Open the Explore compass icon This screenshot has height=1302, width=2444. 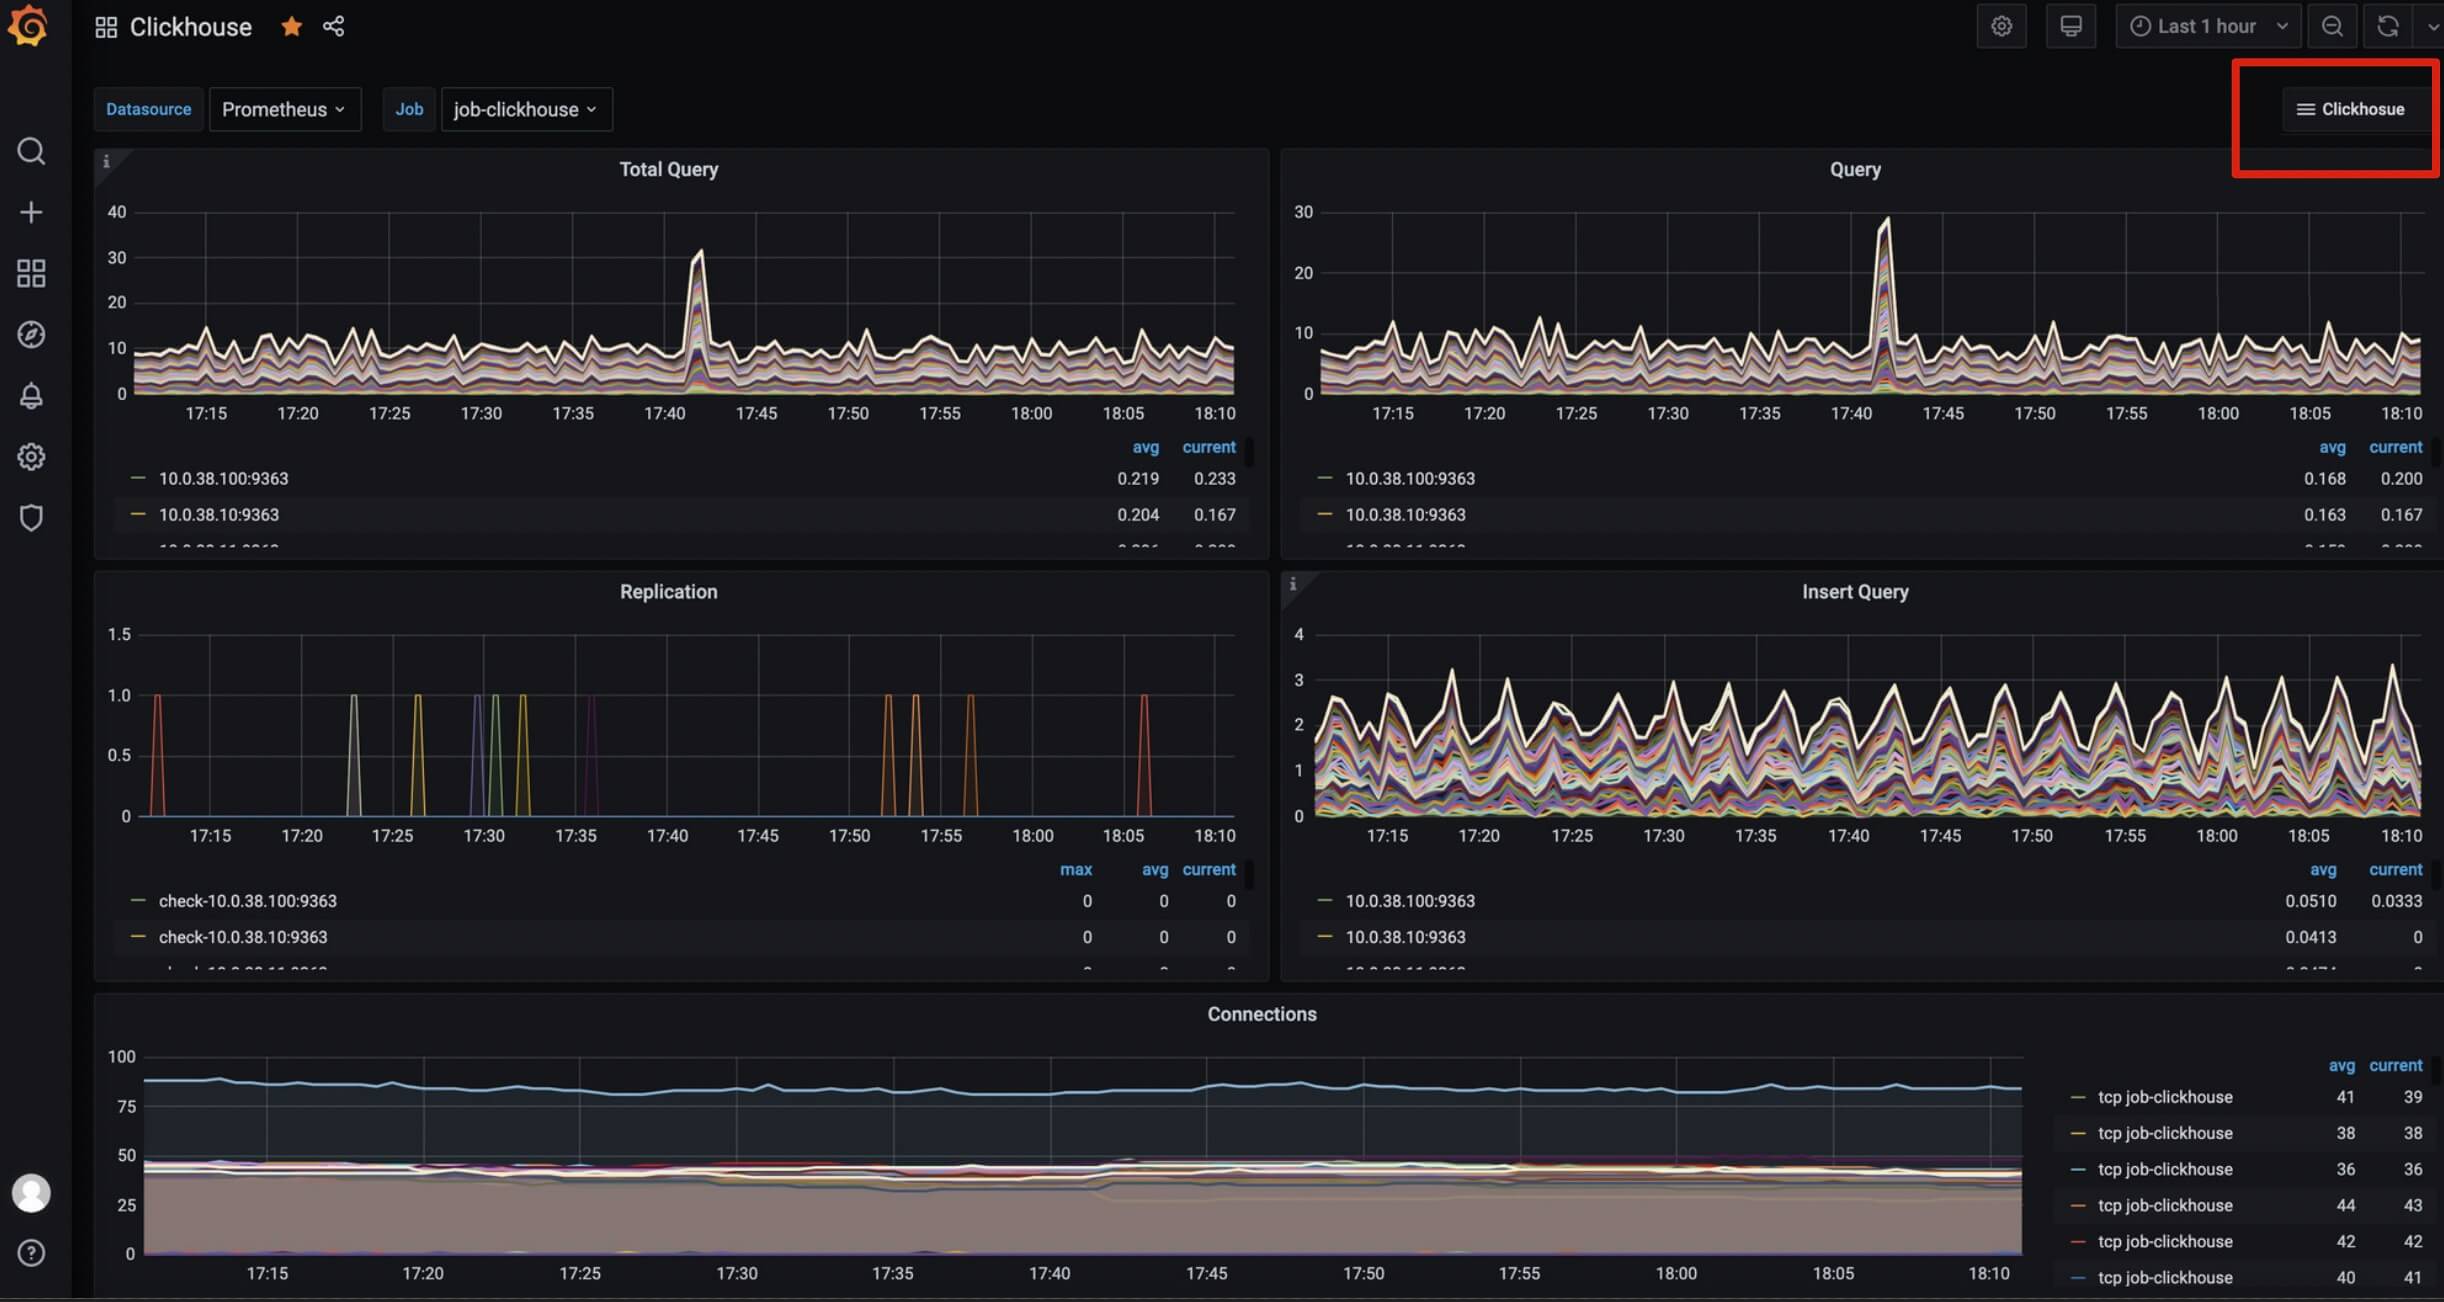(31, 334)
